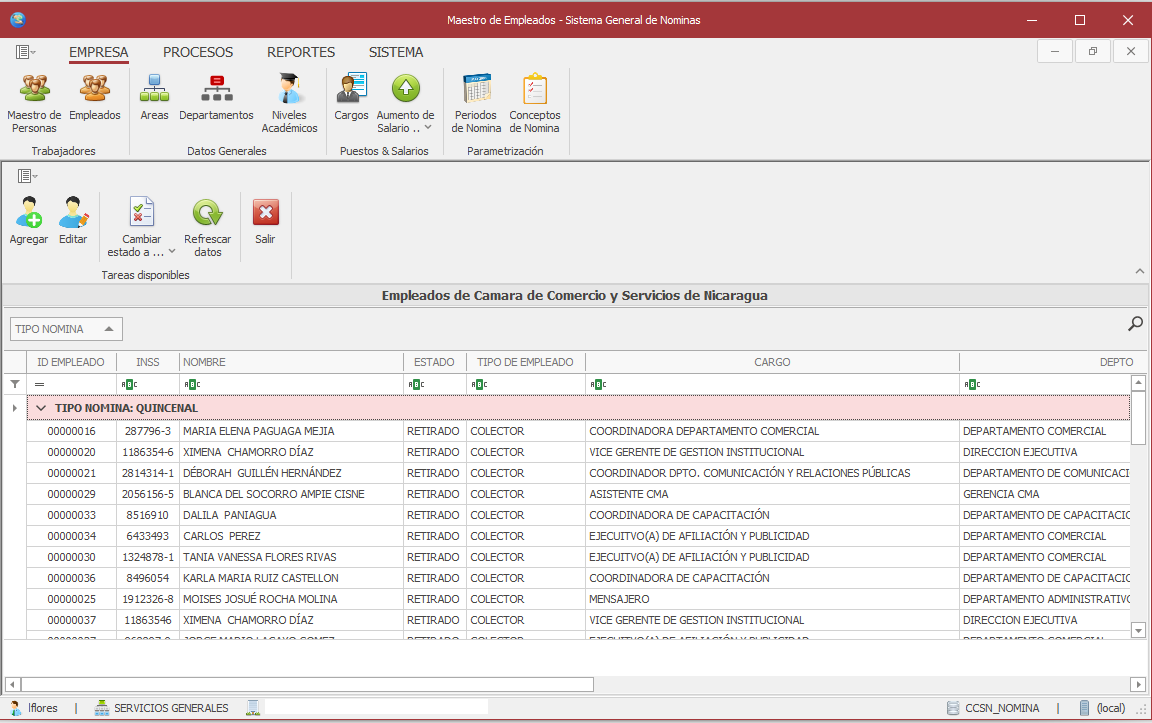
Task: Open Maestro de Personas
Action: (x=34, y=103)
